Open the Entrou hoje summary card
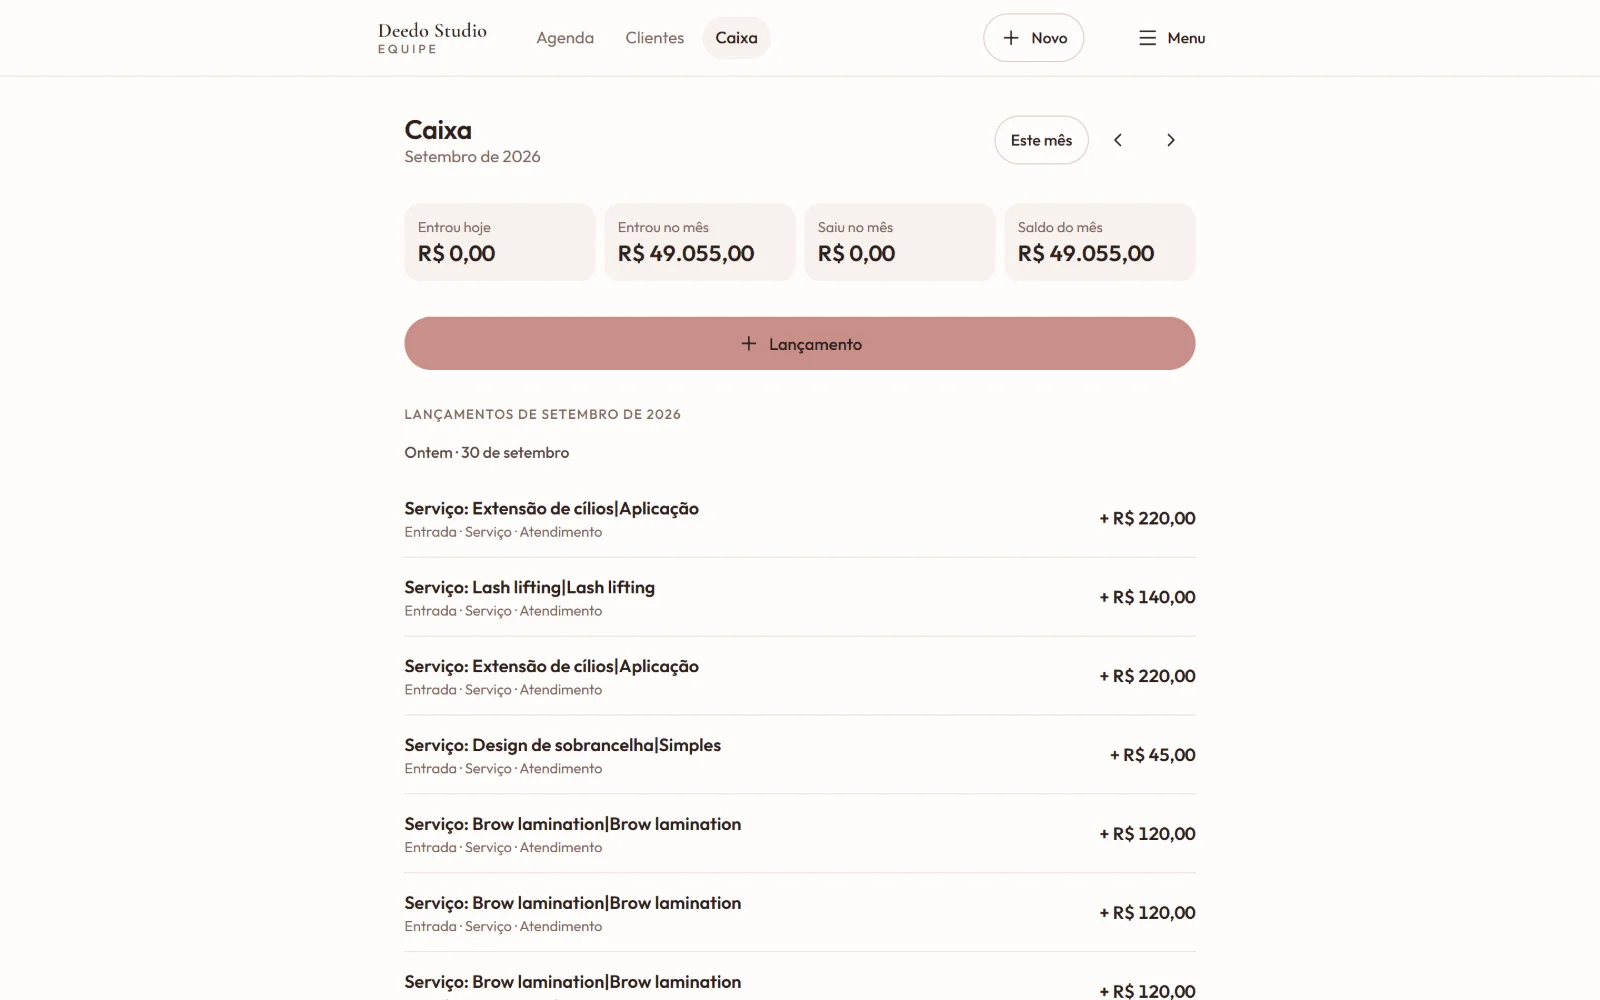The image size is (1600, 1000). coord(500,242)
